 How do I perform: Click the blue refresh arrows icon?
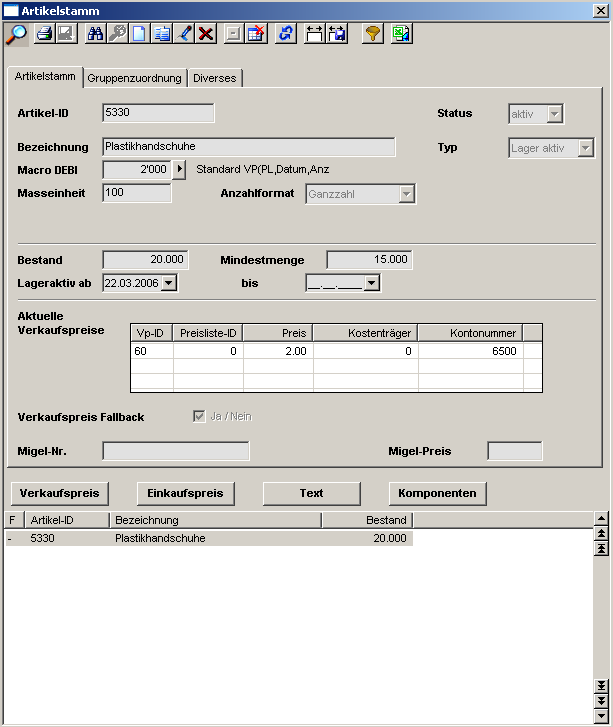[286, 34]
